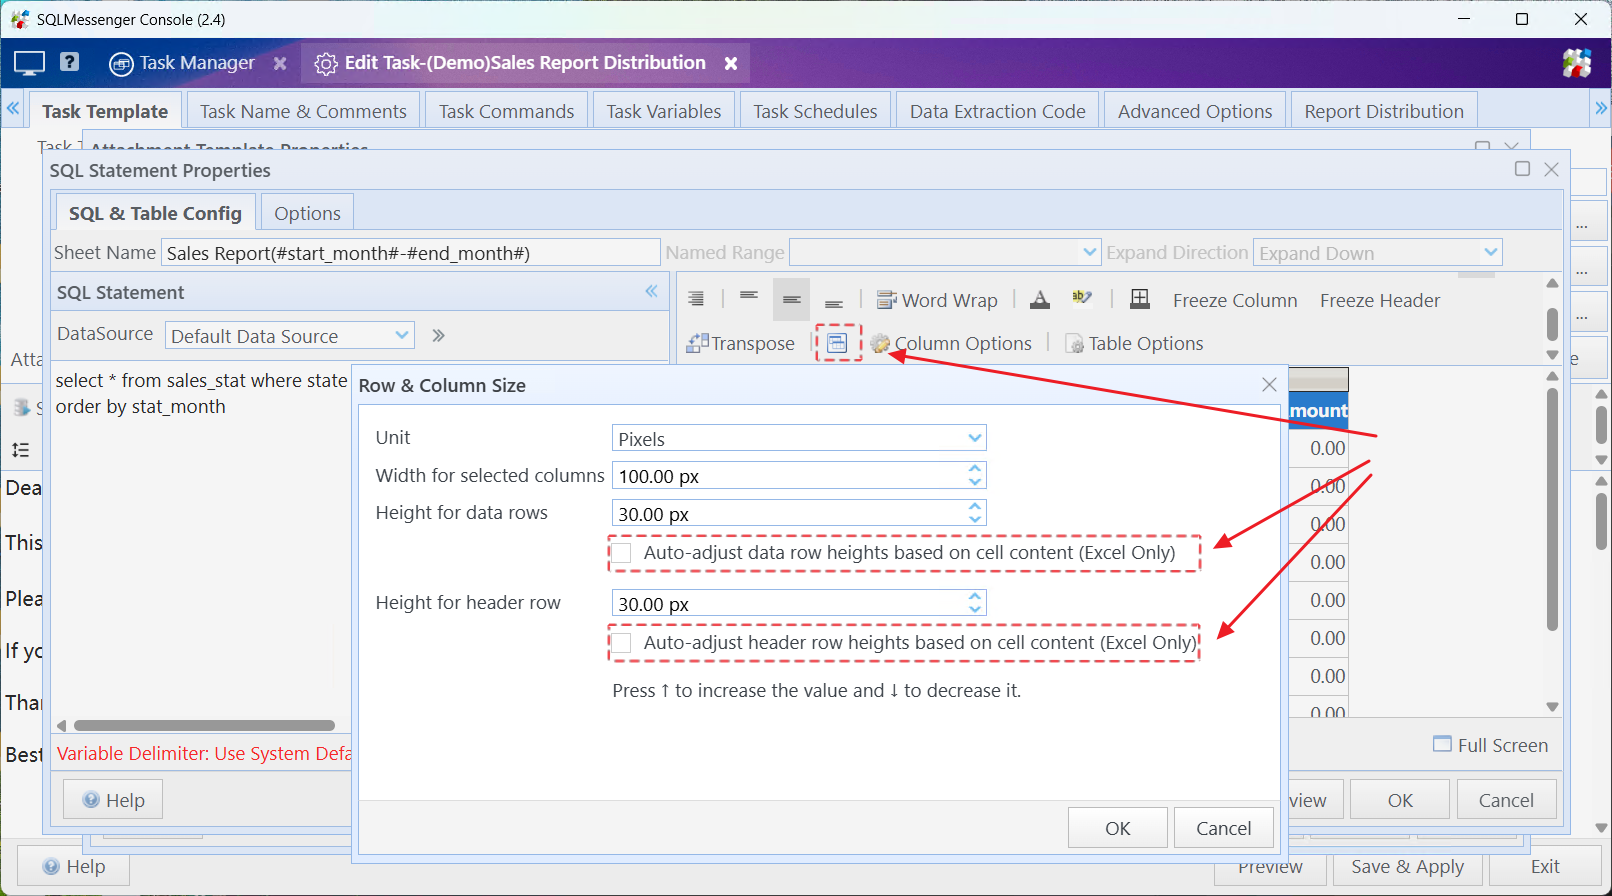The height and width of the screenshot is (896, 1612).
Task: Open the DataSource dropdown
Action: click(289, 336)
